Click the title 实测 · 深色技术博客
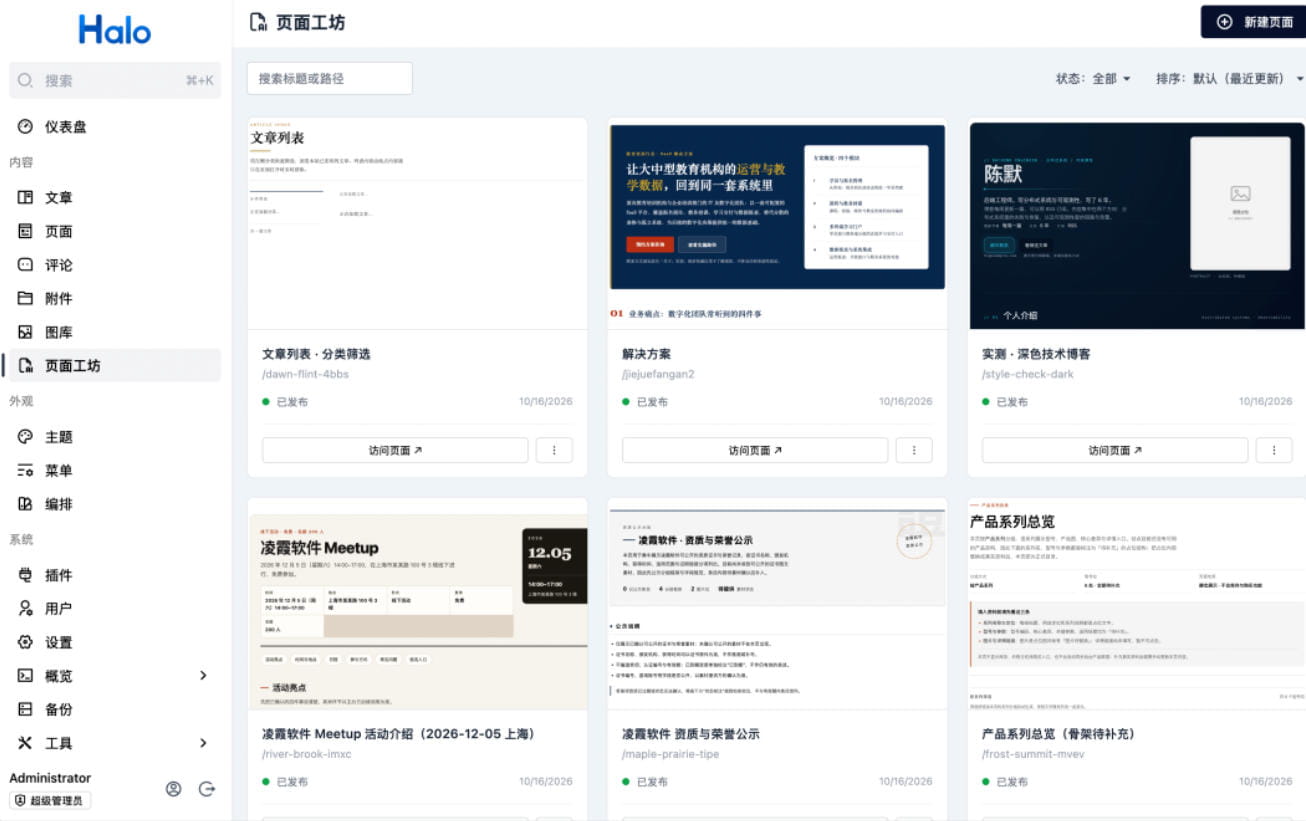The width and height of the screenshot is (1306, 821). coord(1036,354)
